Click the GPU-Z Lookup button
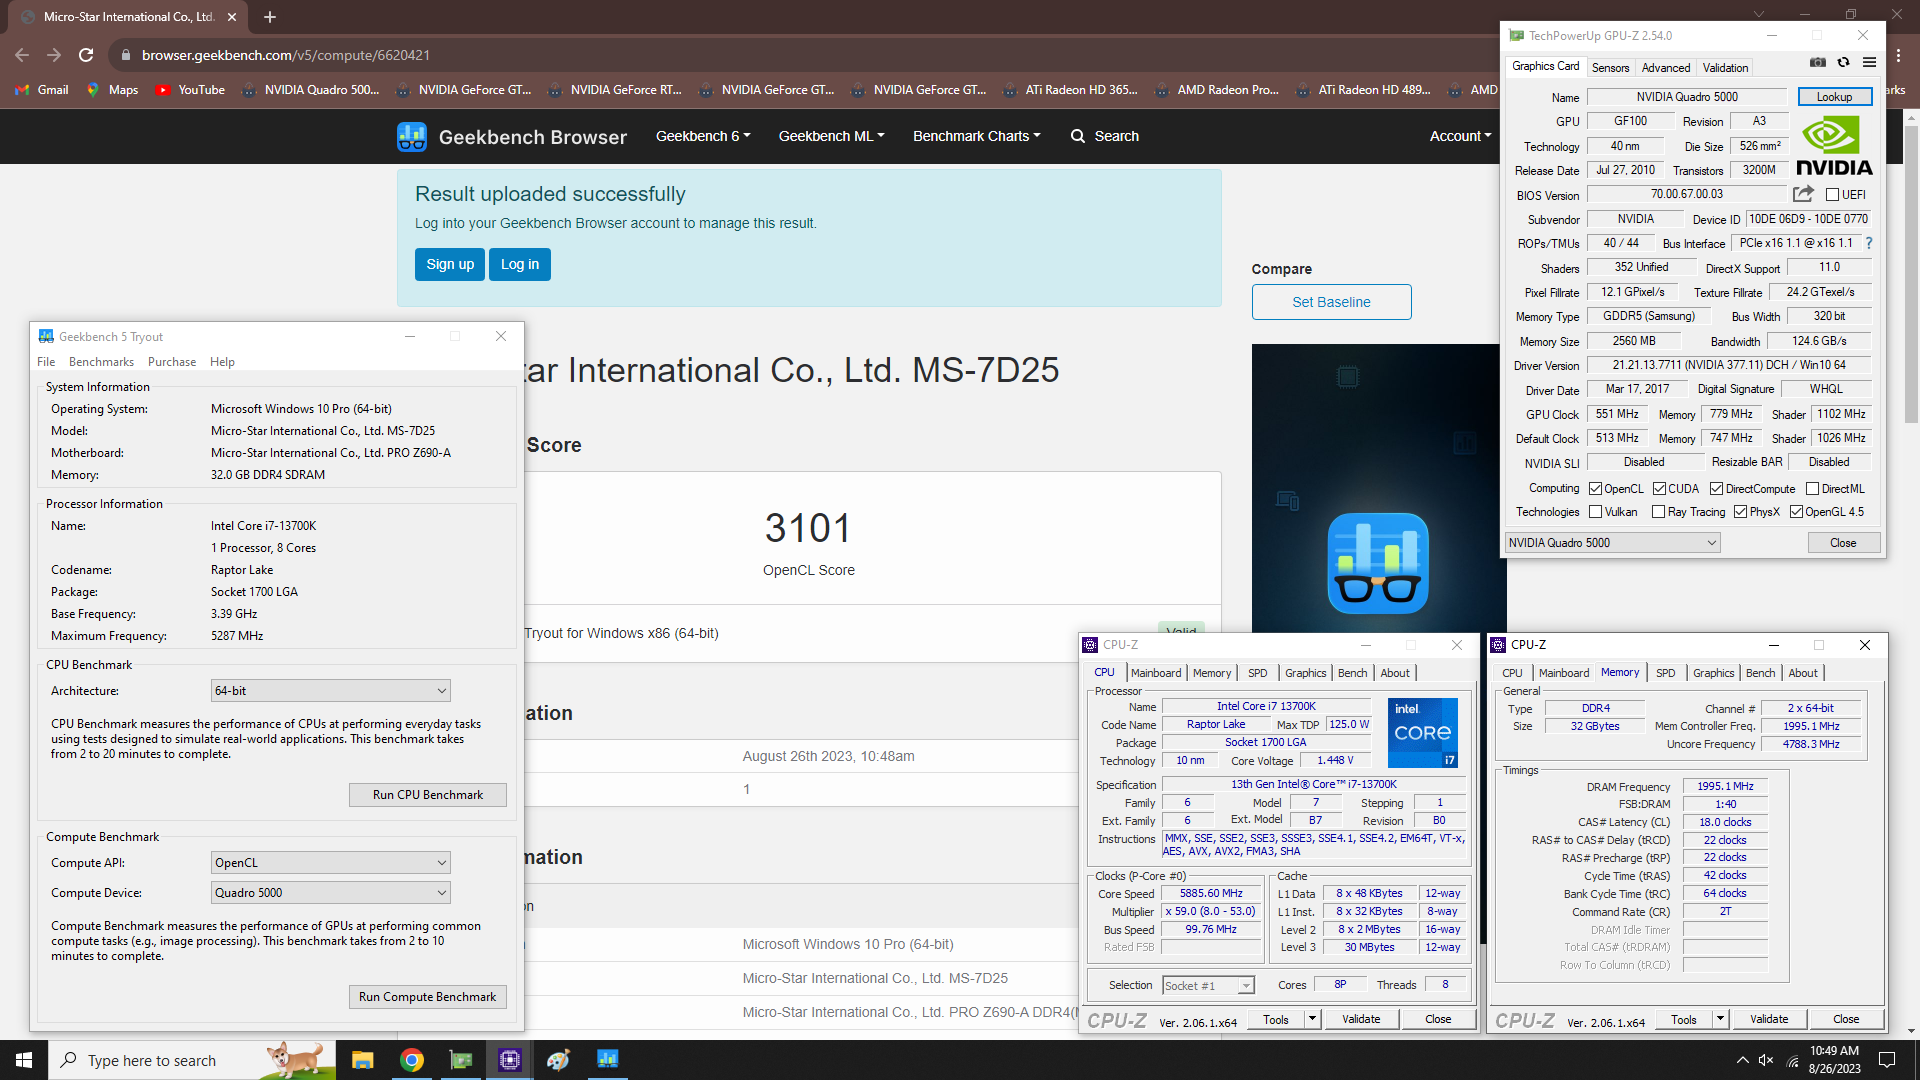1920x1080 pixels. pyautogui.click(x=1834, y=97)
